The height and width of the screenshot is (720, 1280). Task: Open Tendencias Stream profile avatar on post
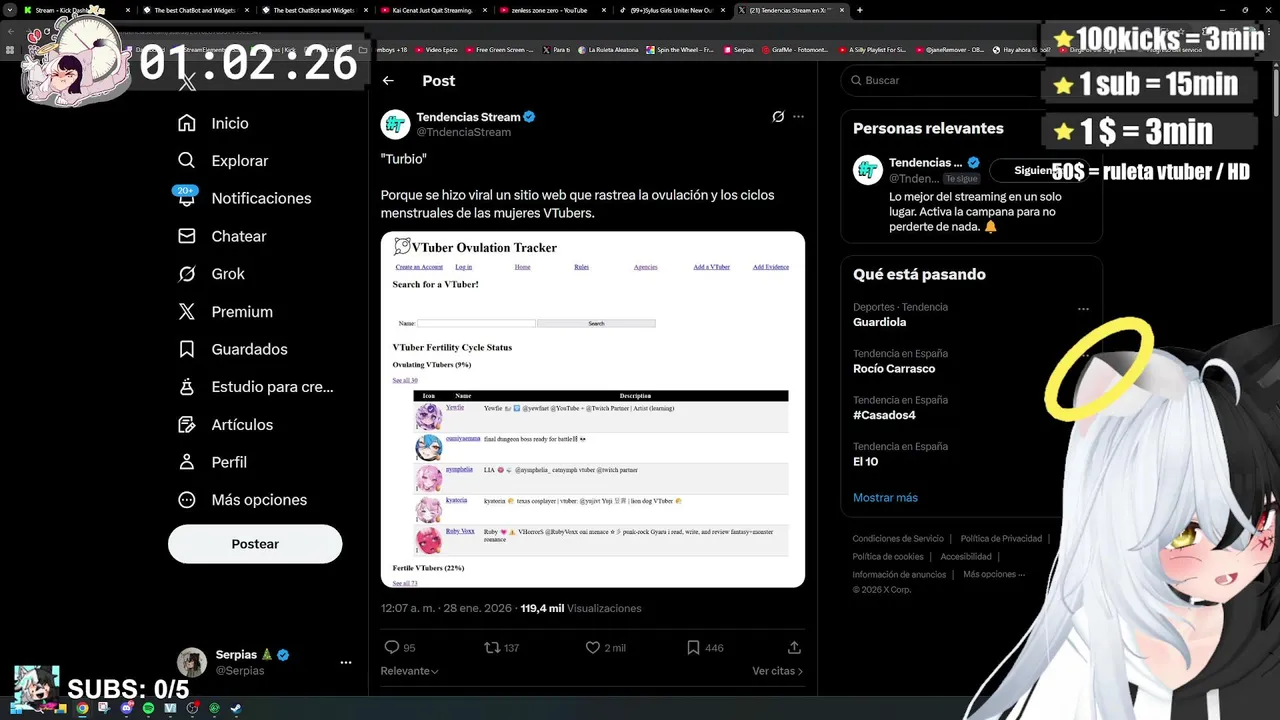point(396,124)
